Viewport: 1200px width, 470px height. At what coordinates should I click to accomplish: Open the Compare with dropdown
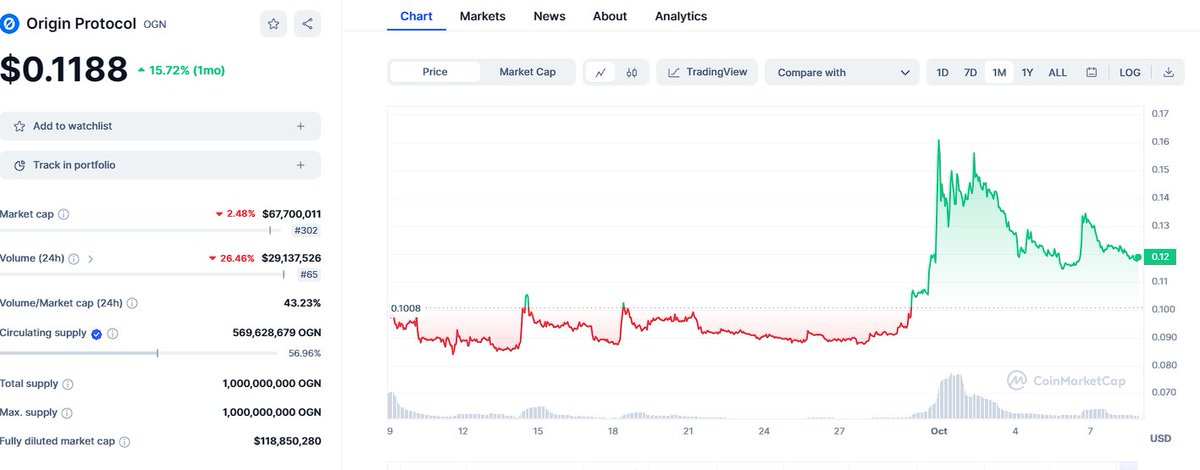tap(842, 72)
